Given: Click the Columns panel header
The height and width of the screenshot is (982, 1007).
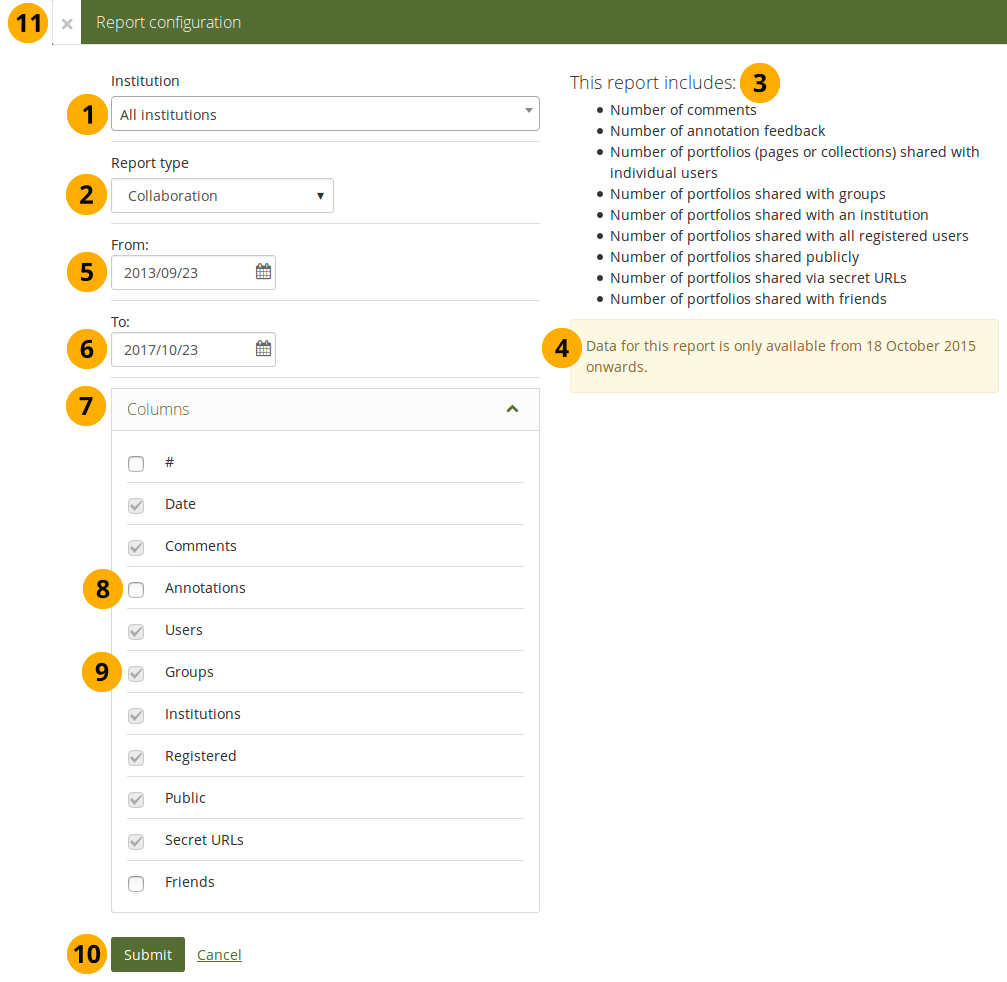Looking at the screenshot, I should [300, 409].
